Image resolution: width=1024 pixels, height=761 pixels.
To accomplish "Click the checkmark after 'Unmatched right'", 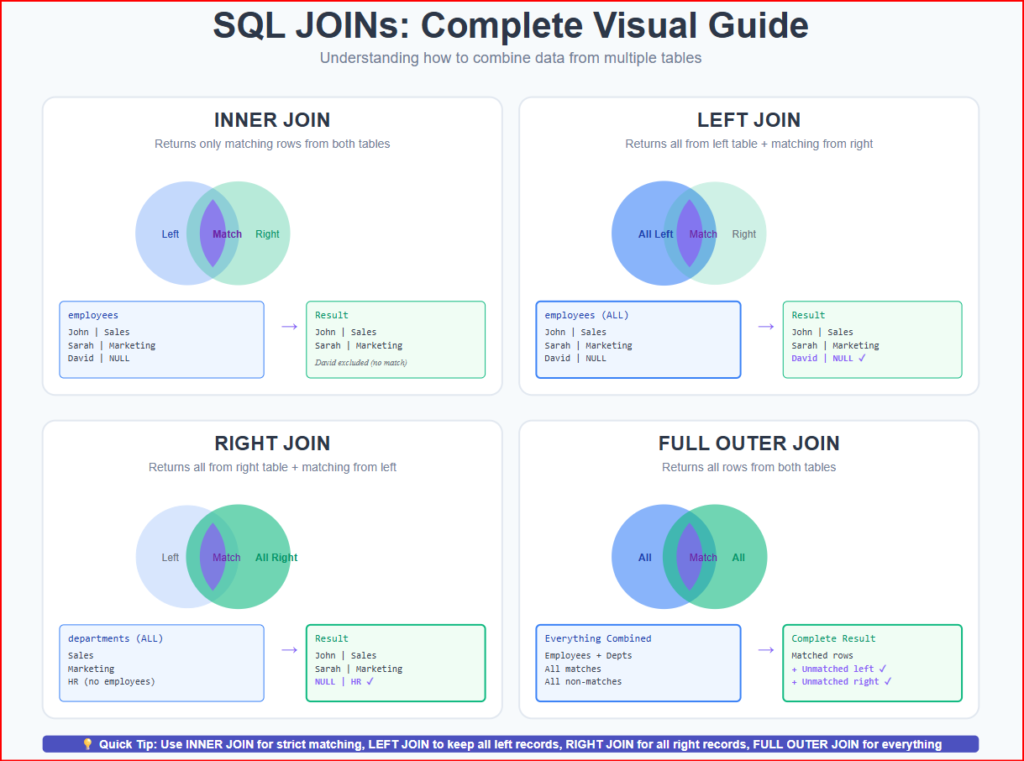I will pyautogui.click(x=888, y=681).
